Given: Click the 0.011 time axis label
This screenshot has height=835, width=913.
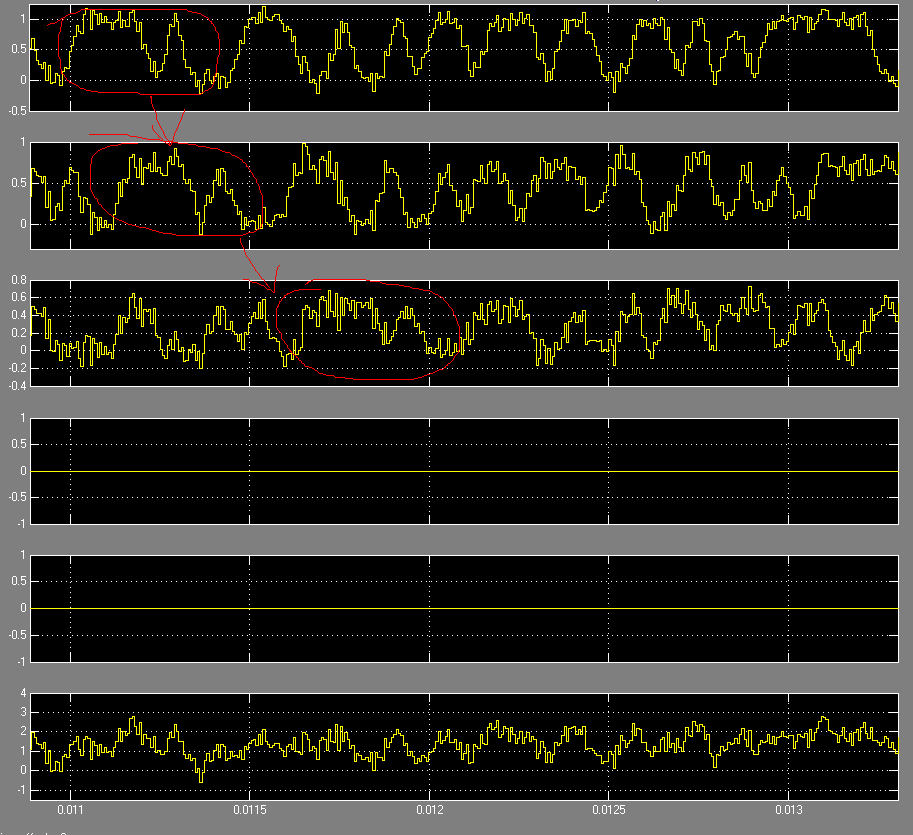Looking at the screenshot, I should pyautogui.click(x=70, y=809).
